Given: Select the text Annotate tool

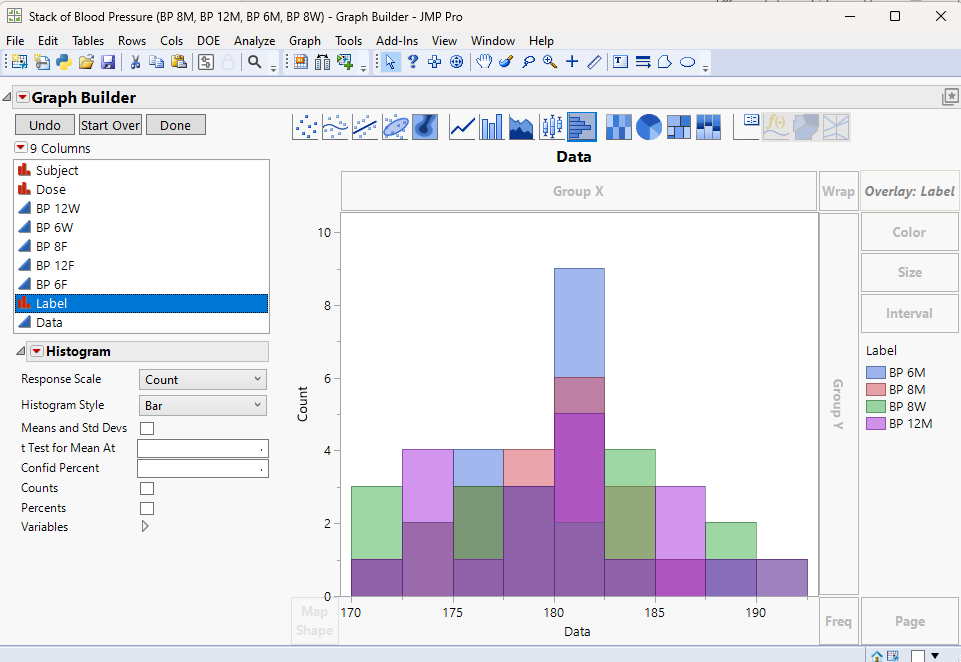Looking at the screenshot, I should [x=620, y=62].
